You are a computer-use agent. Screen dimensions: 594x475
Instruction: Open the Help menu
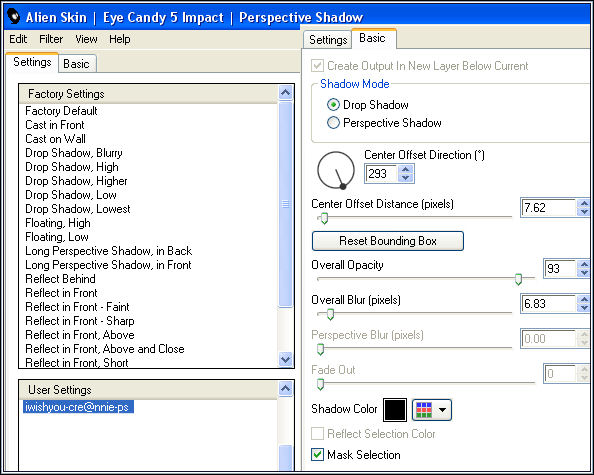[x=120, y=39]
